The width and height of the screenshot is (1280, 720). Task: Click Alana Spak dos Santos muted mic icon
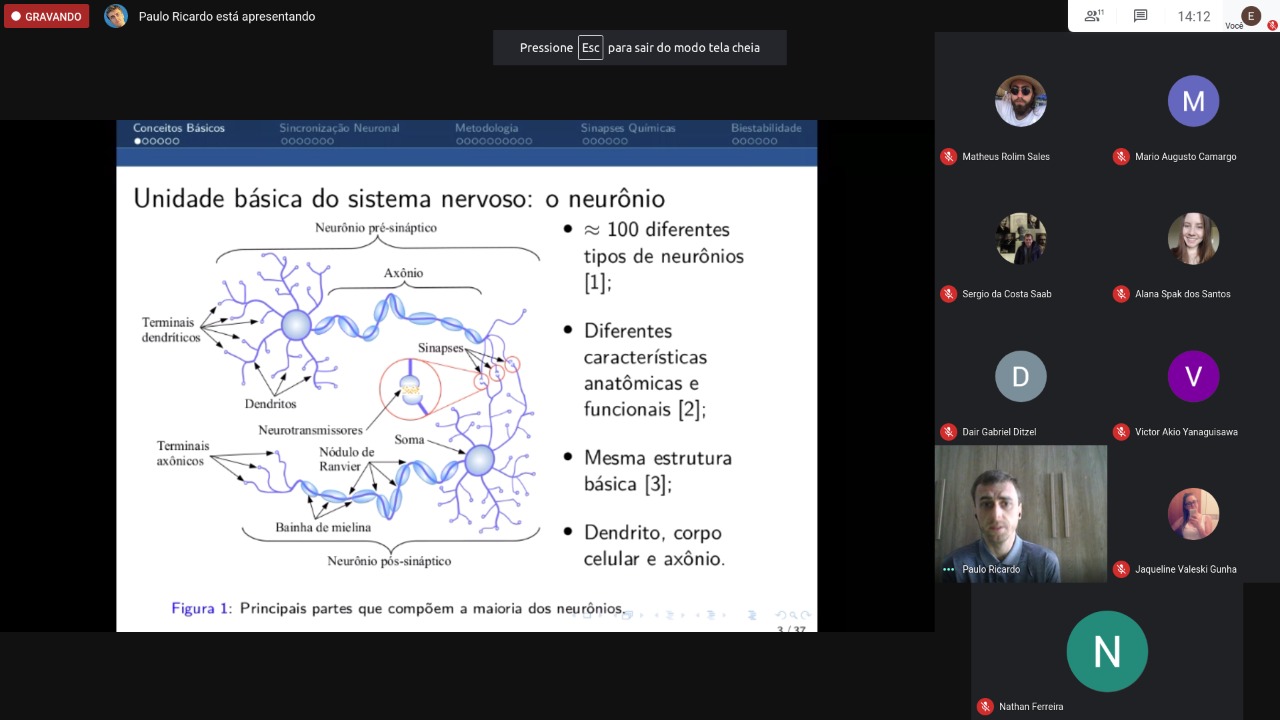tap(1121, 294)
